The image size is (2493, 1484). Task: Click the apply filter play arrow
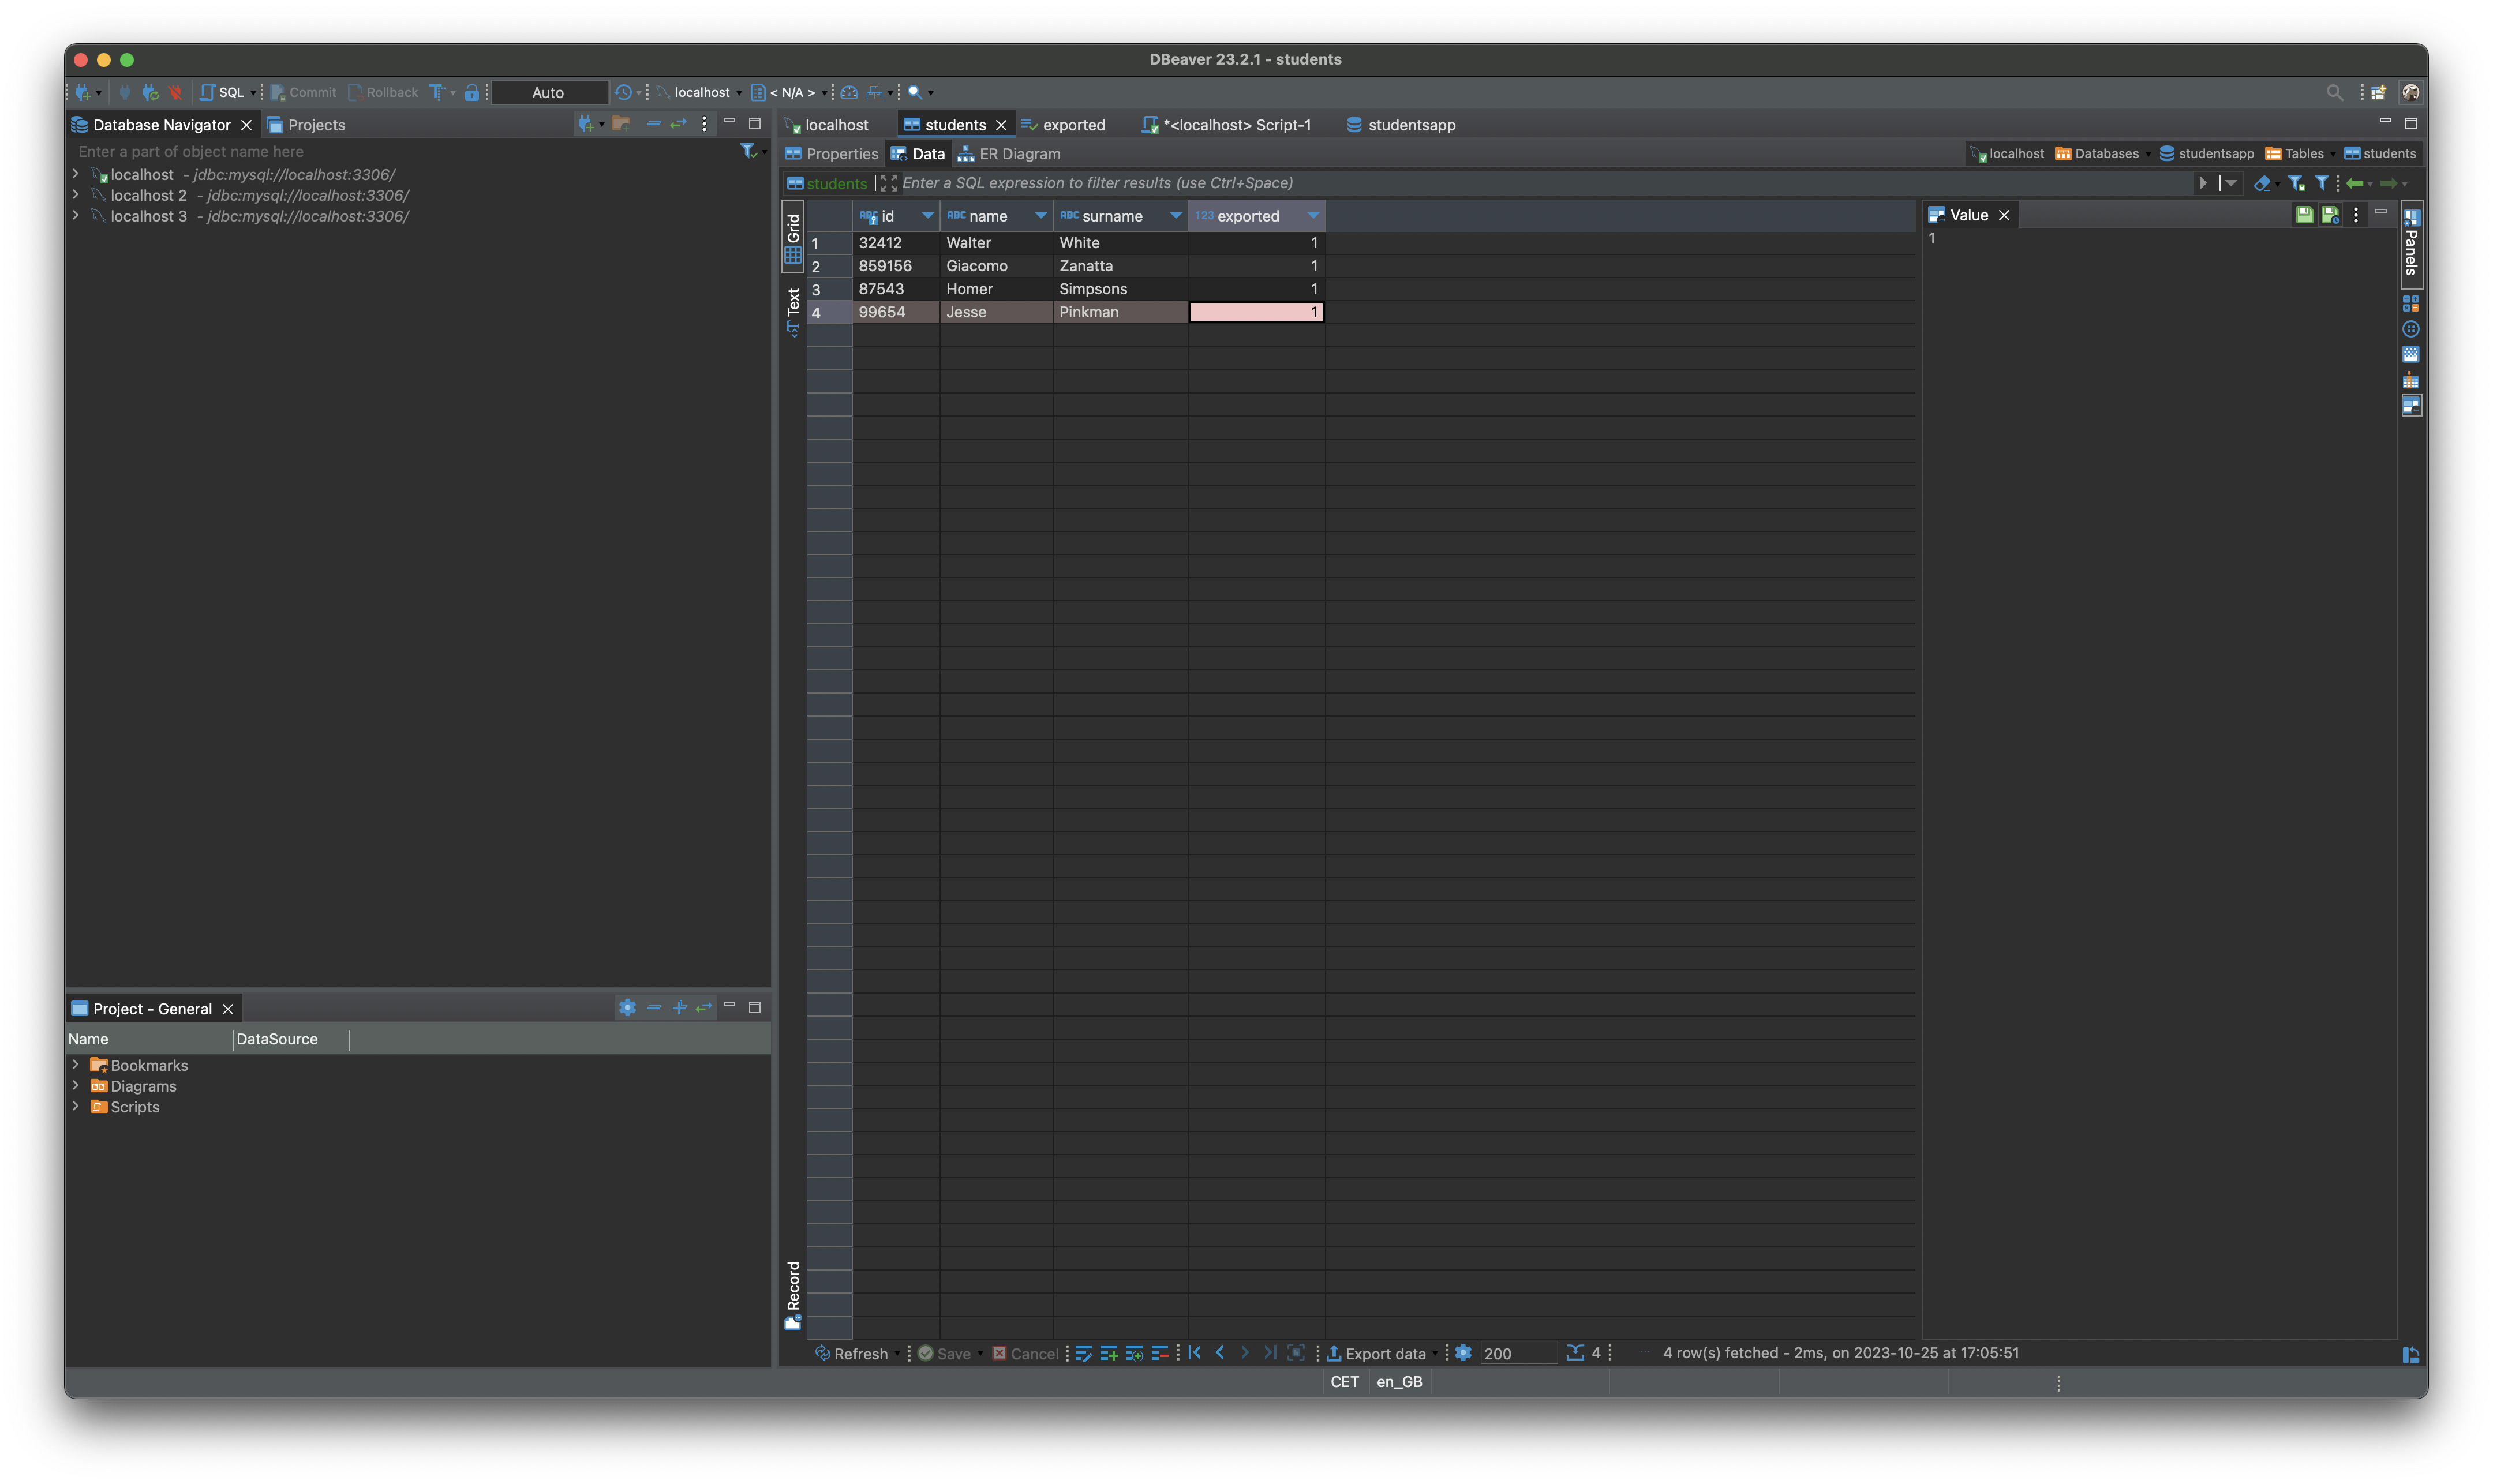pos(2203,183)
